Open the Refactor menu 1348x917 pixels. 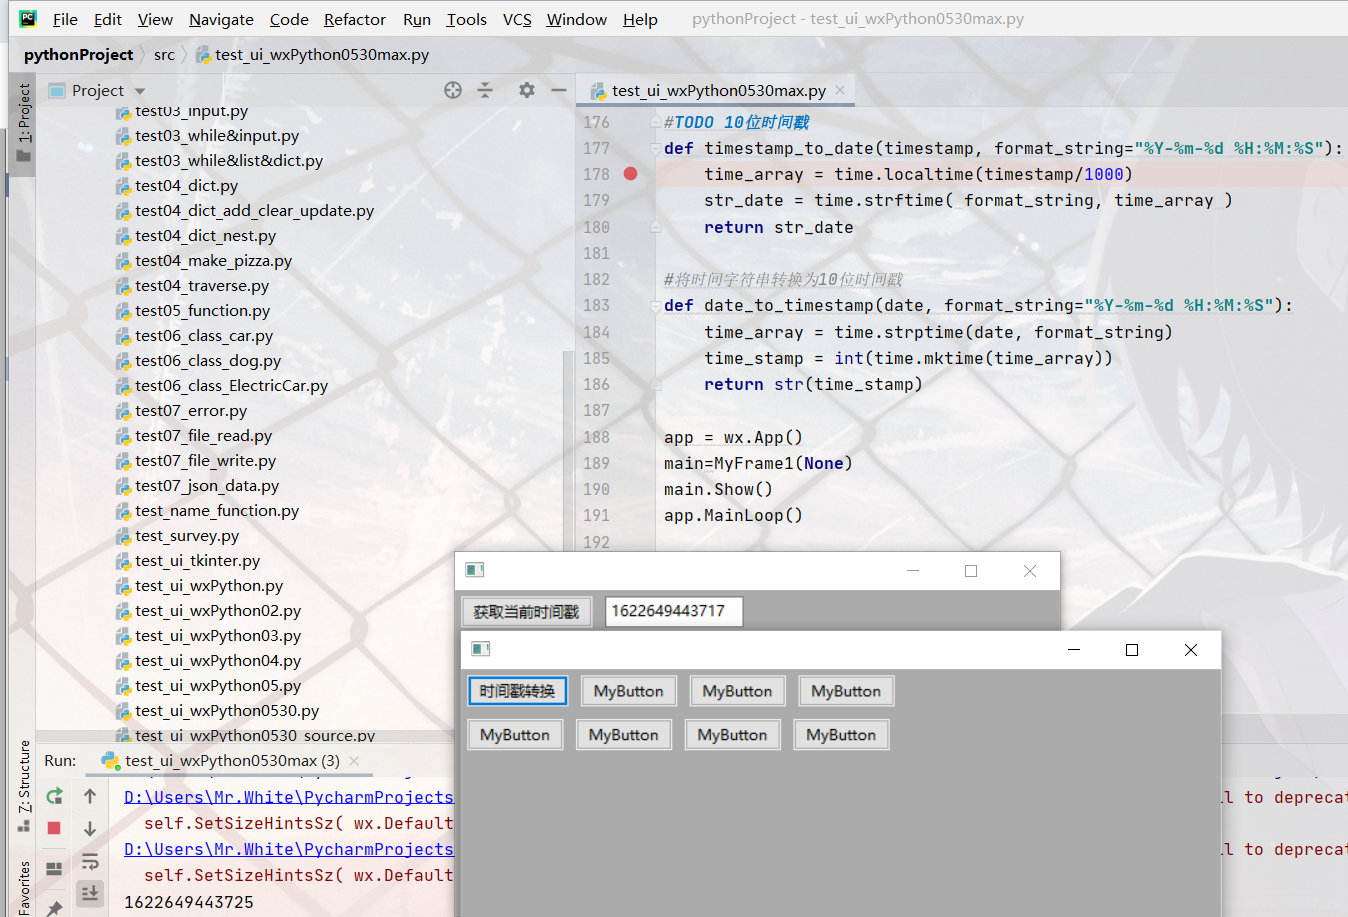pos(355,19)
